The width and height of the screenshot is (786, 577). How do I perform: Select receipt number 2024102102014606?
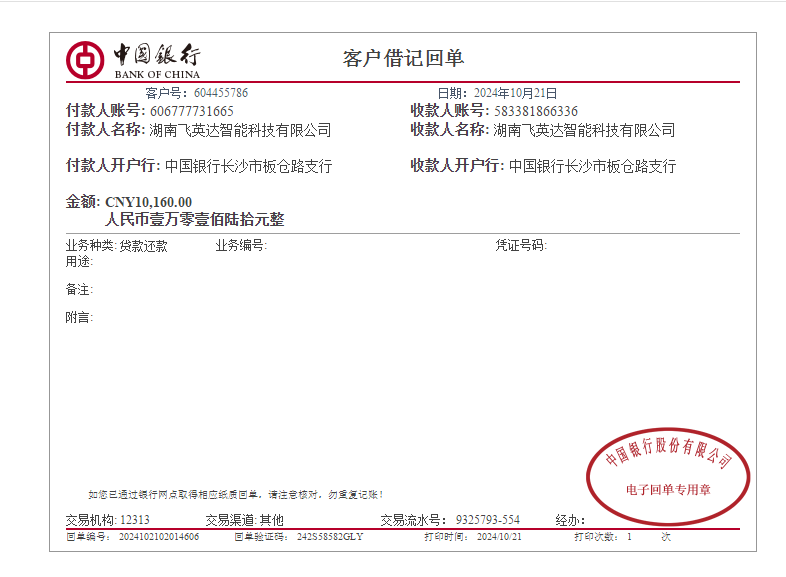pyautogui.click(x=159, y=537)
